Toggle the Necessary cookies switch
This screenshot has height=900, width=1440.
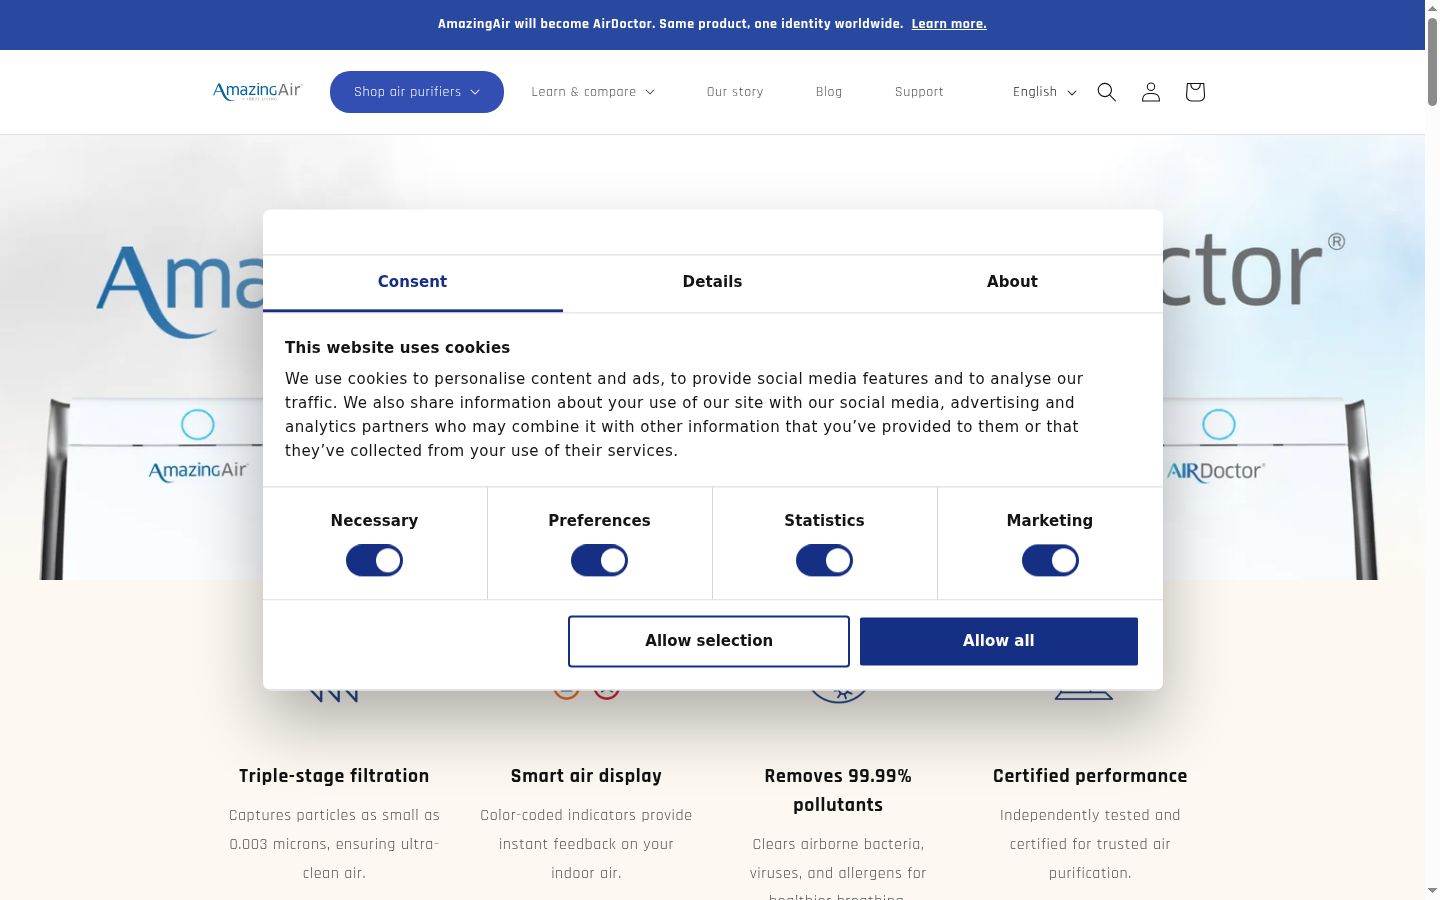point(374,561)
